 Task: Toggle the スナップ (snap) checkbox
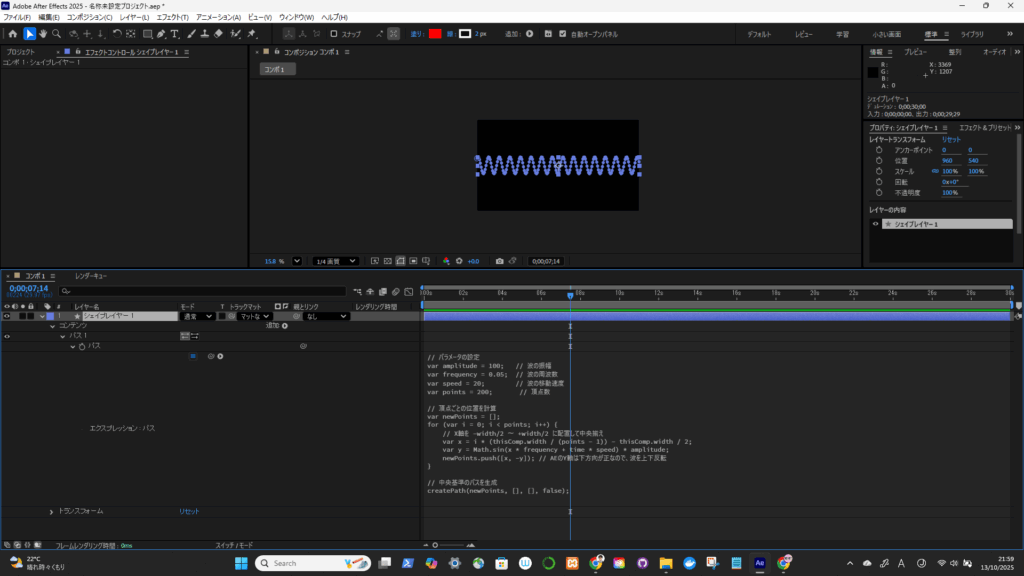(335, 34)
